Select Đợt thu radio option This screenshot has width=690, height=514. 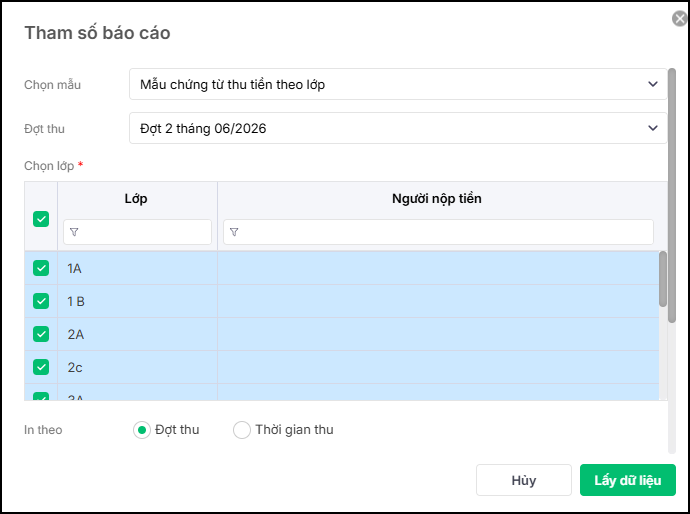click(142, 430)
